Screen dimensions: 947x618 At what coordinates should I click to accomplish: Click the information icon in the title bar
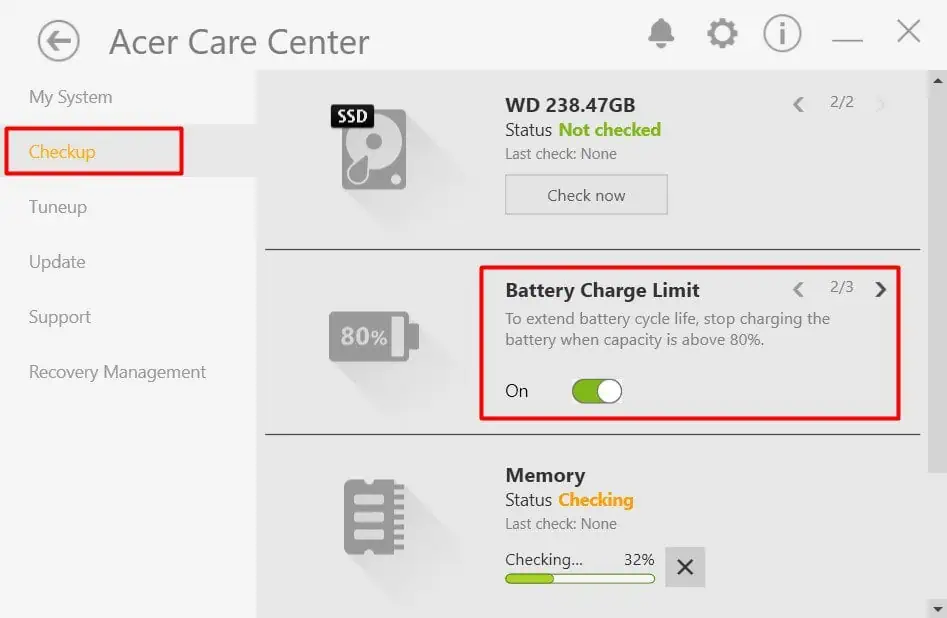[782, 32]
